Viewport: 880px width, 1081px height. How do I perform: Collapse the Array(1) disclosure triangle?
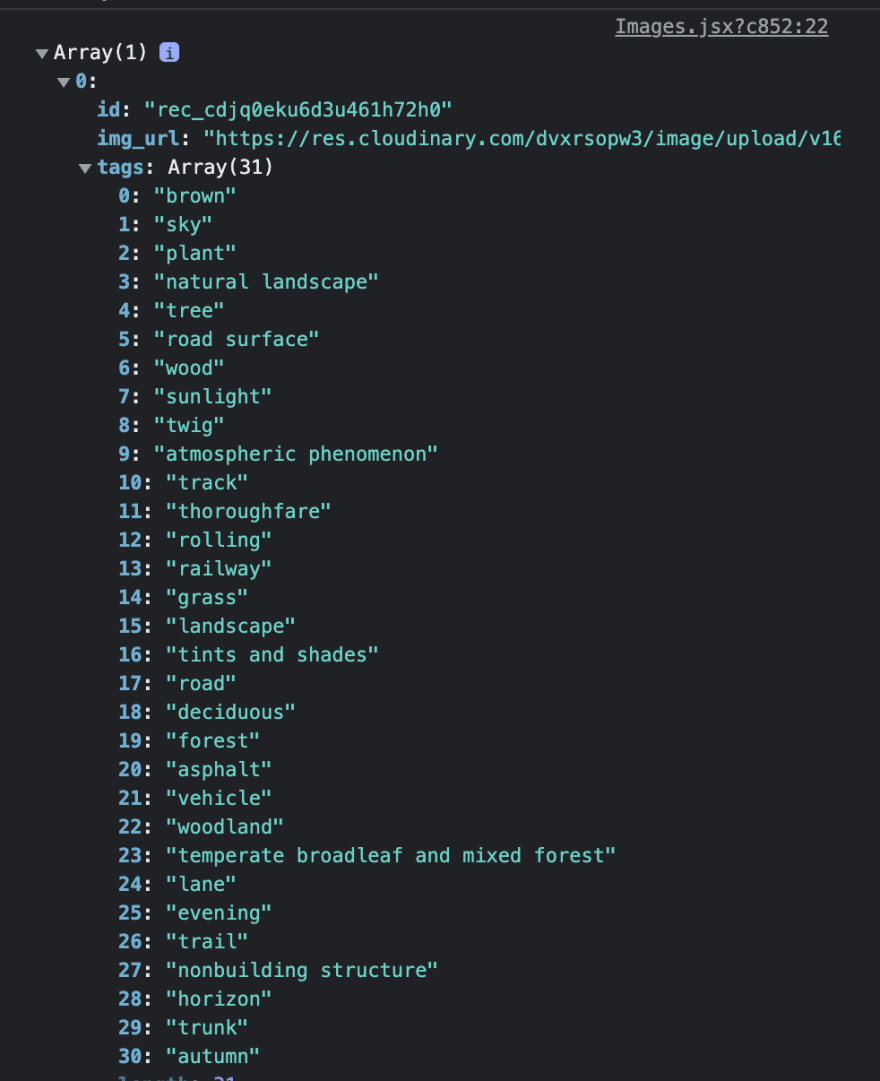[x=41, y=52]
